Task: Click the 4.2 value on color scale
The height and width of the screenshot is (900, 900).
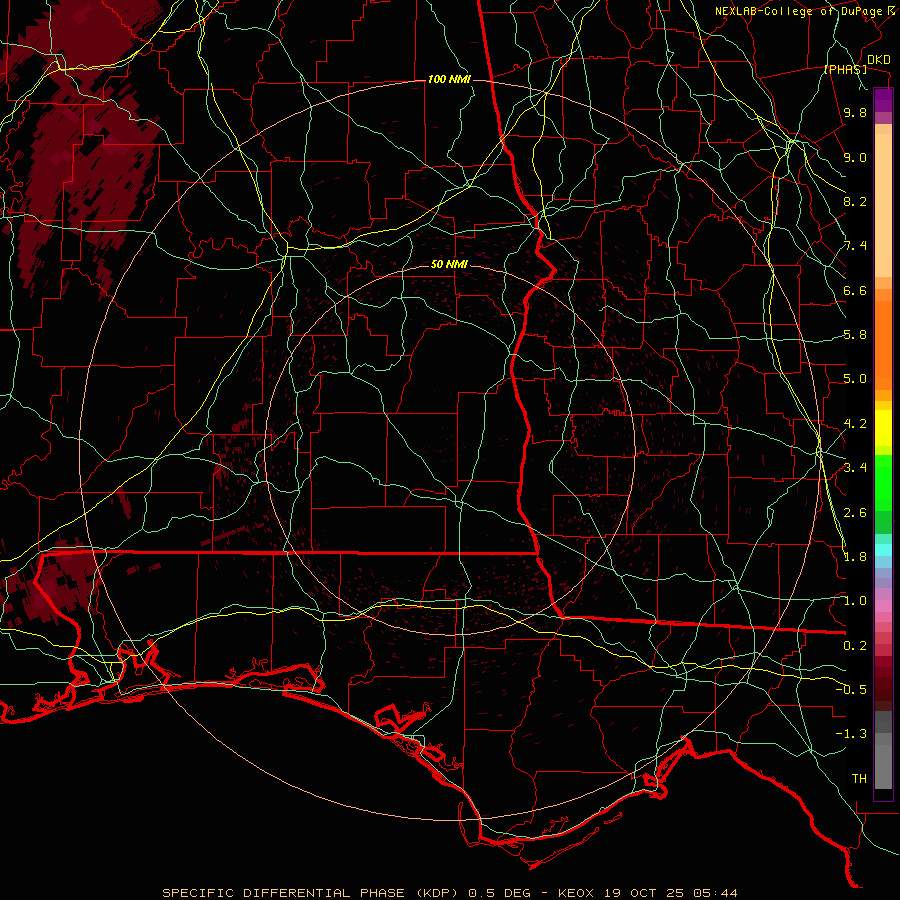Action: (x=855, y=424)
